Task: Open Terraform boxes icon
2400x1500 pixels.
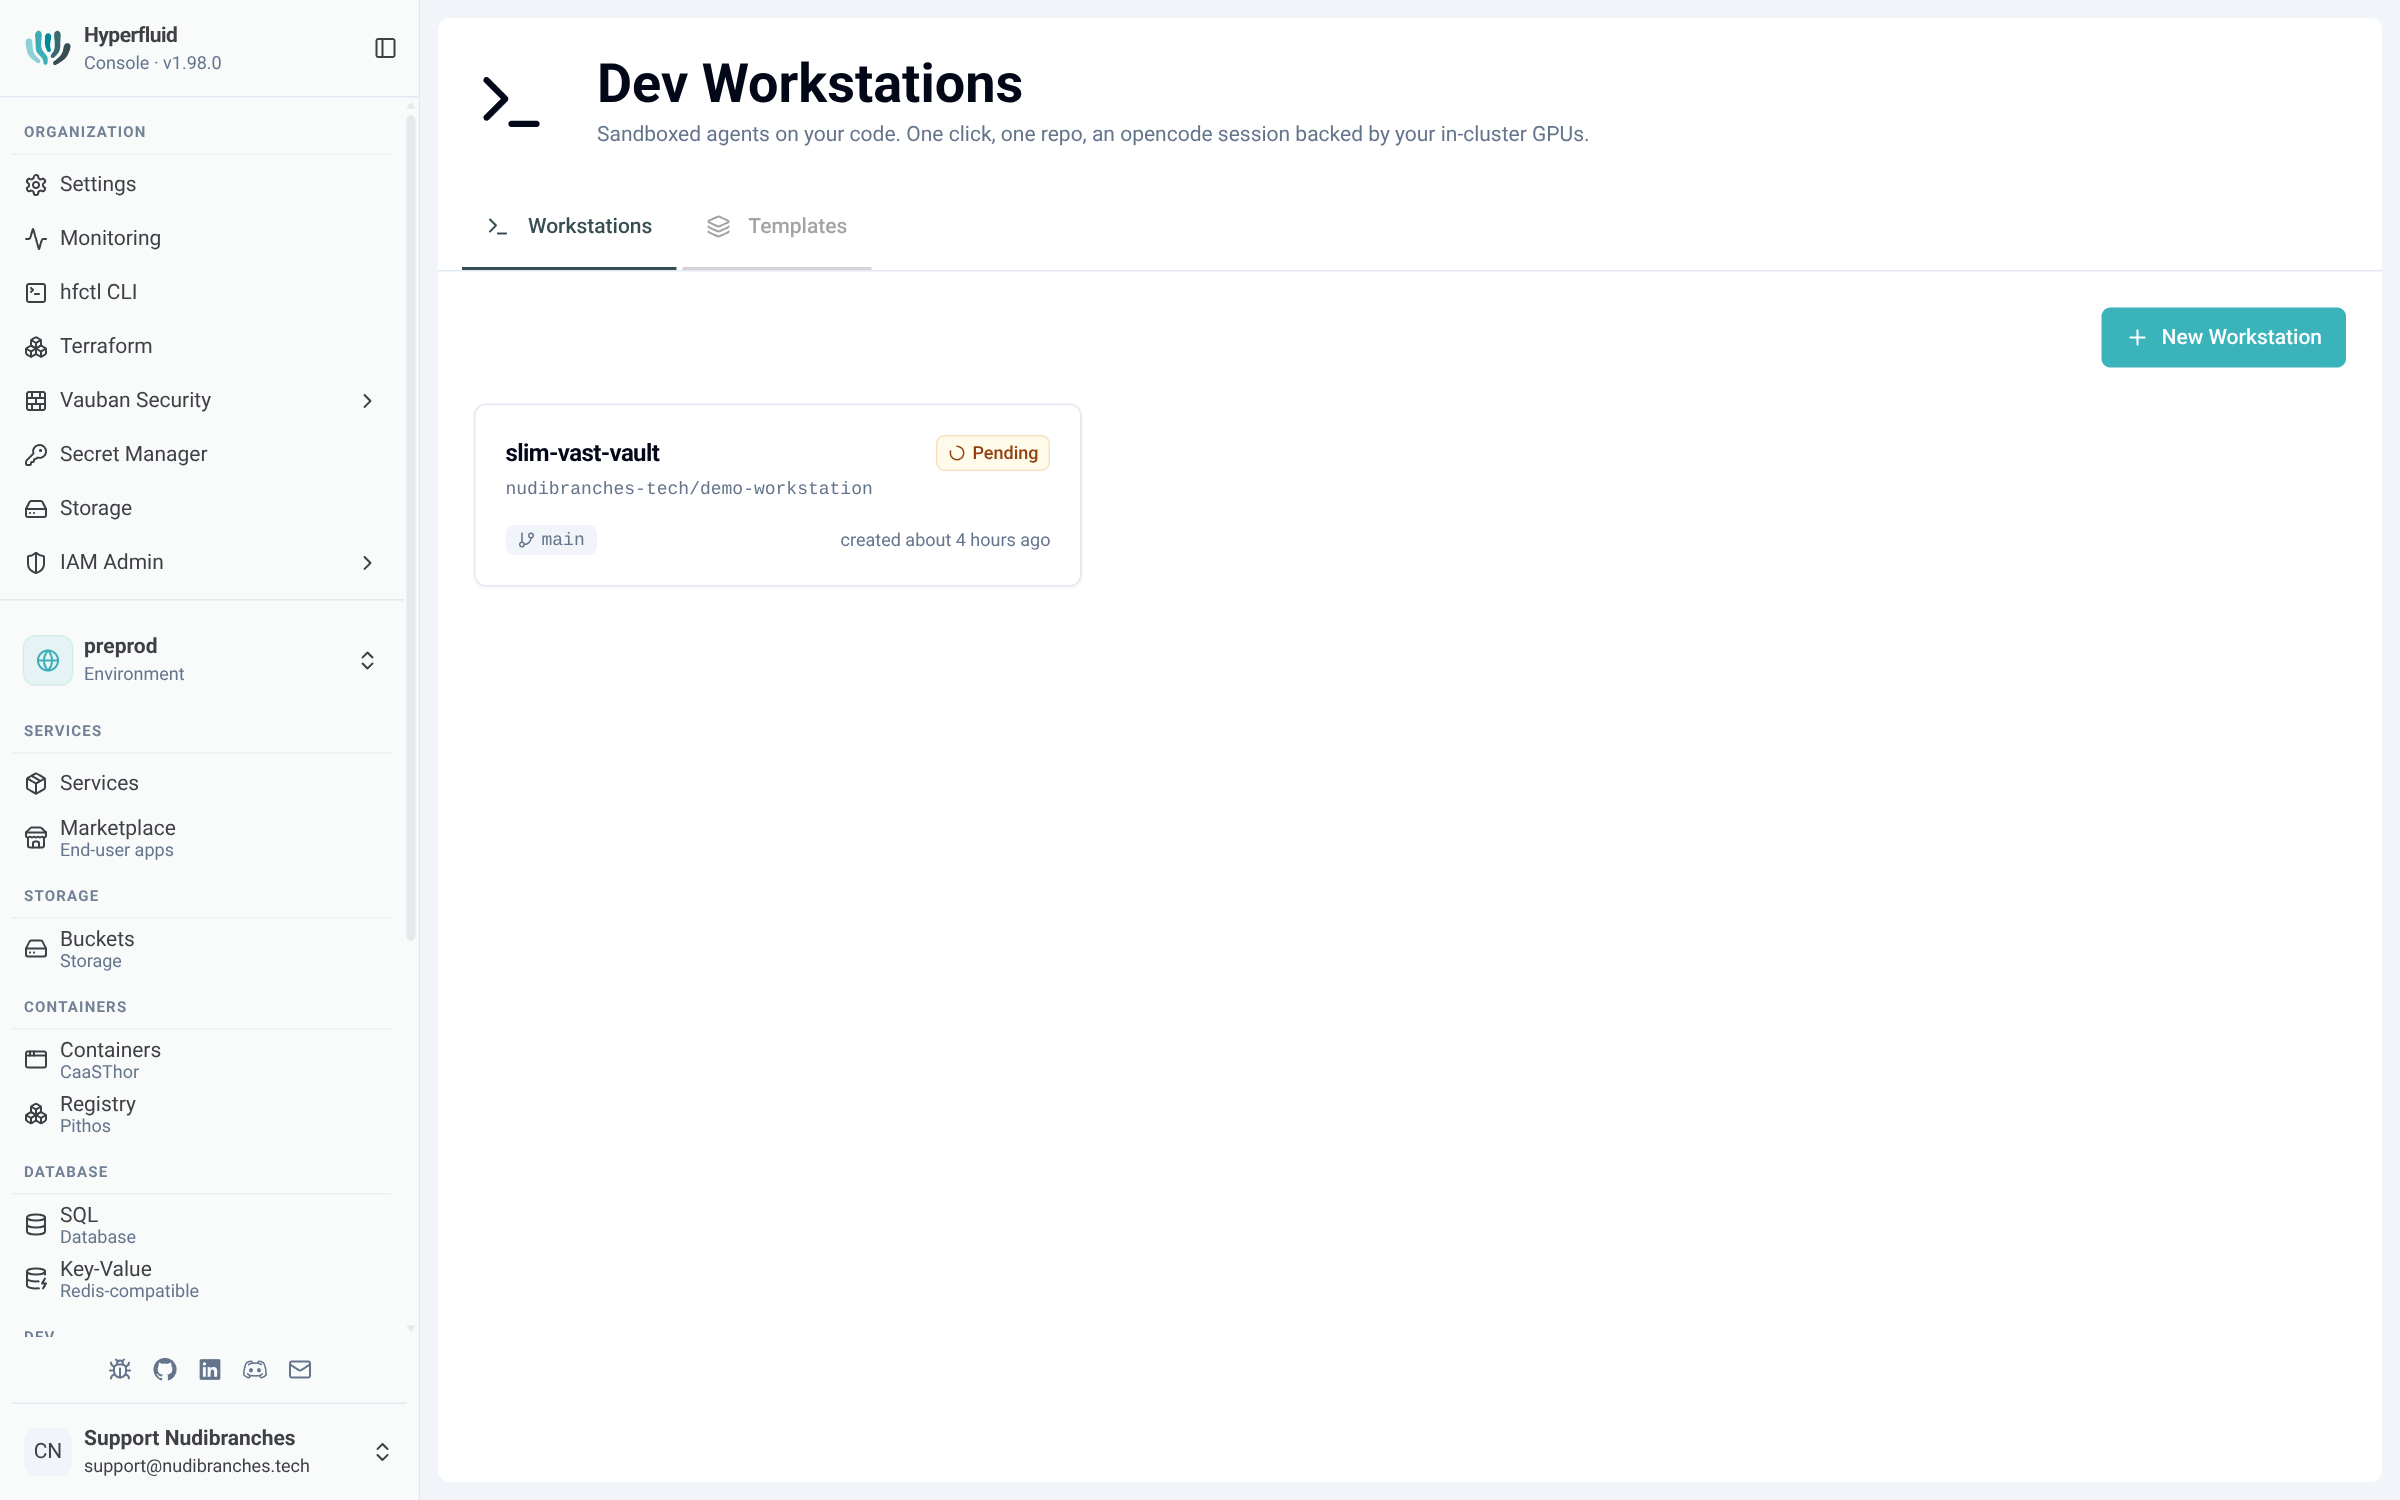Action: pyautogui.click(x=36, y=347)
